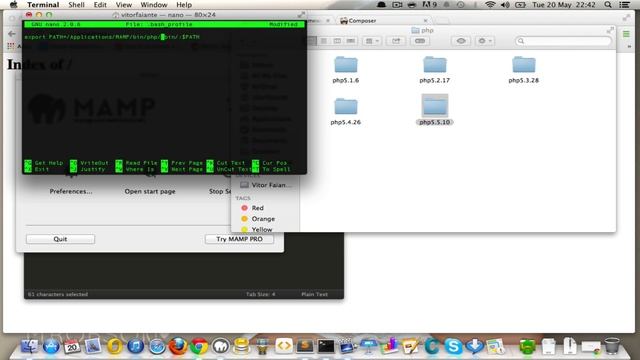Switch Finder to Cover Flow view

351,41
